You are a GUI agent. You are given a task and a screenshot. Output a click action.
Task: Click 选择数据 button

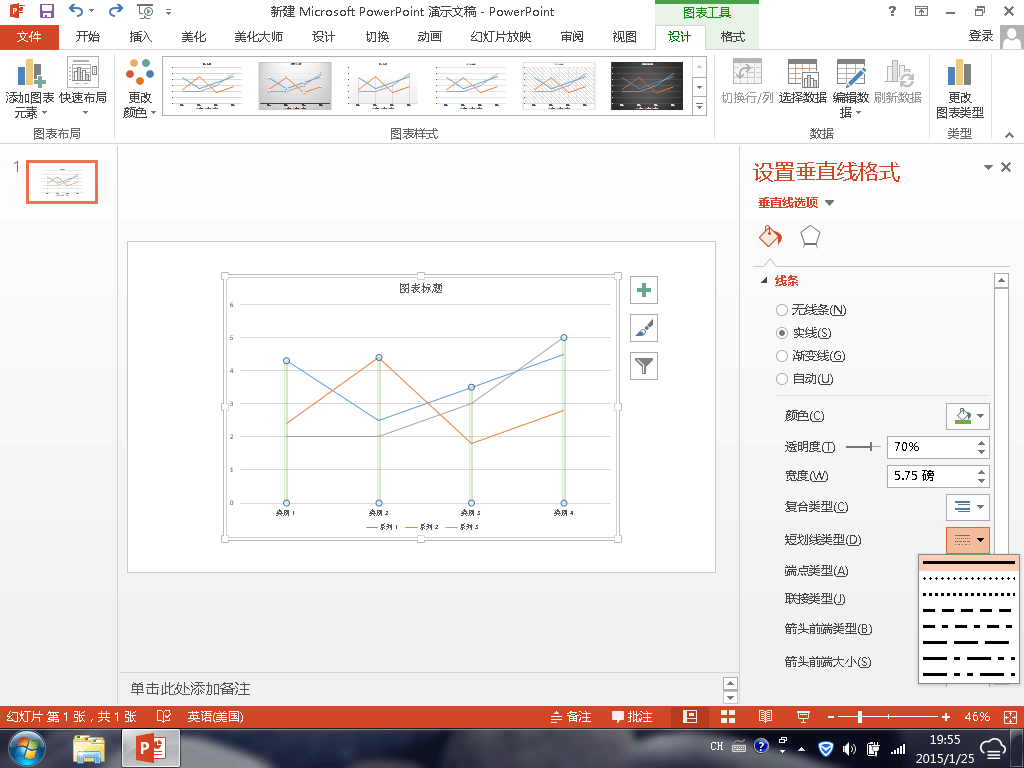[803, 83]
